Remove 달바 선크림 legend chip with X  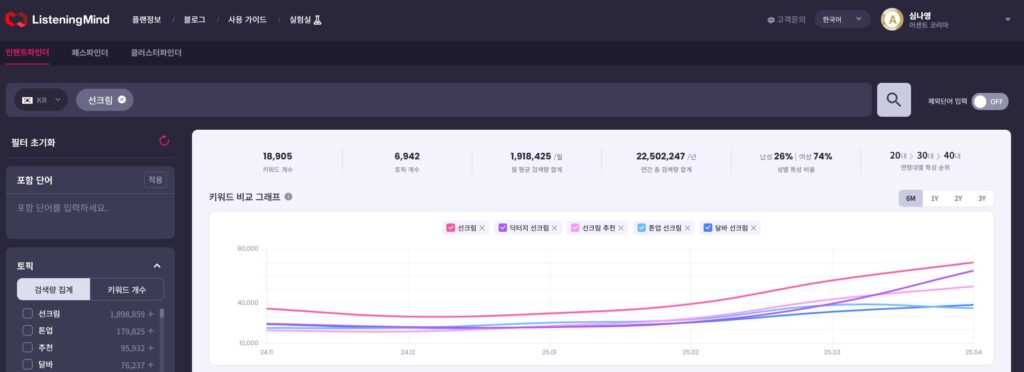tap(754, 228)
